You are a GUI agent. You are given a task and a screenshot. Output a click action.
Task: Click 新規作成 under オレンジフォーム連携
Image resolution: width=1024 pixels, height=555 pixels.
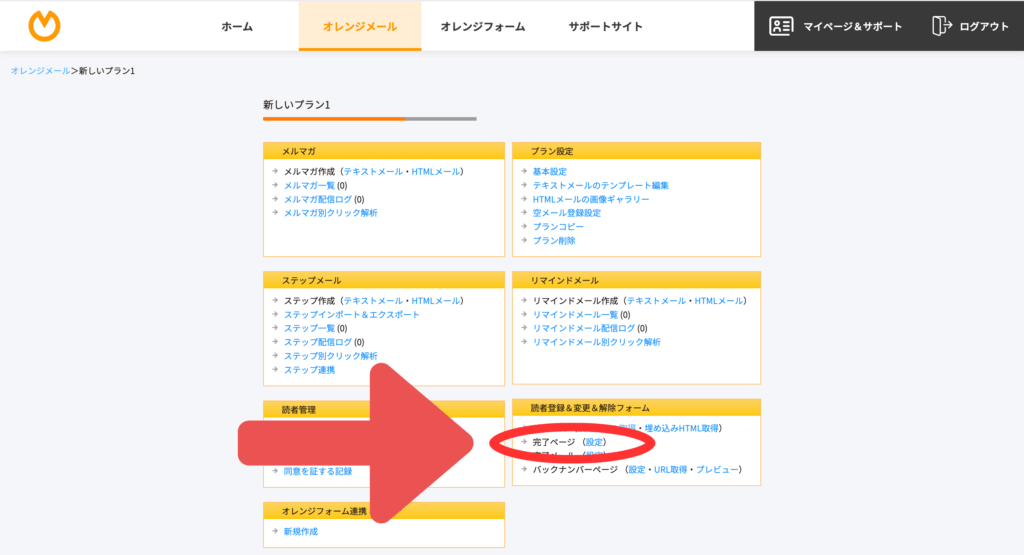tap(300, 531)
